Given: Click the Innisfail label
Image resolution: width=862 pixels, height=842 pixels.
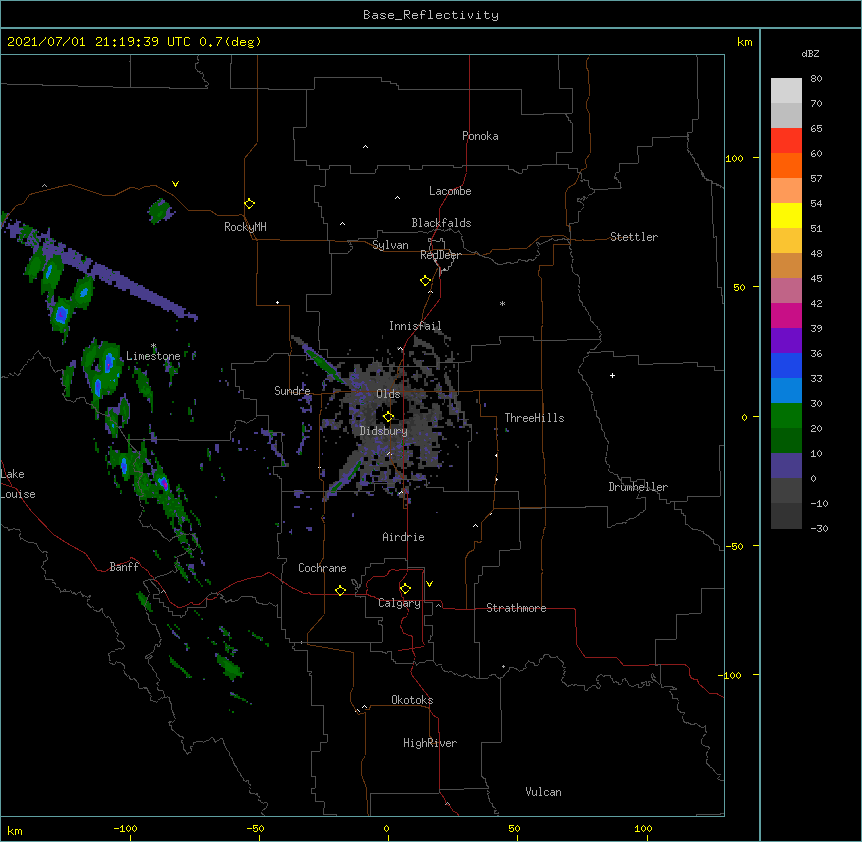Looking at the screenshot, I should (x=415, y=326).
